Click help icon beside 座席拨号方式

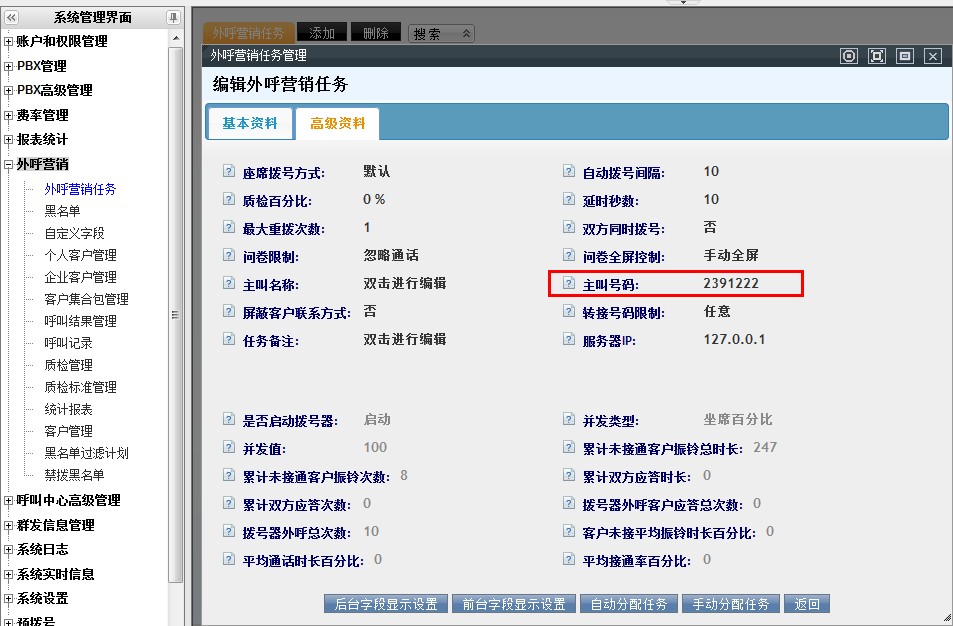229,171
